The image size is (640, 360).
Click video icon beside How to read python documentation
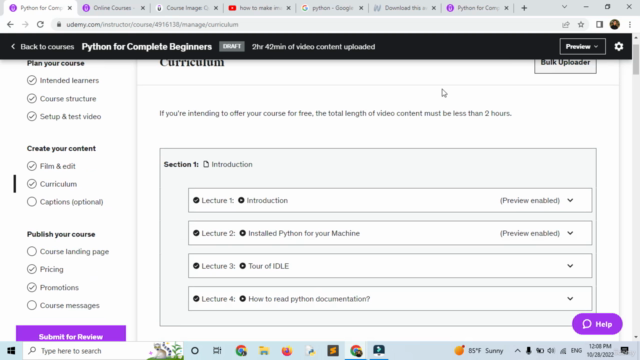[242, 299]
